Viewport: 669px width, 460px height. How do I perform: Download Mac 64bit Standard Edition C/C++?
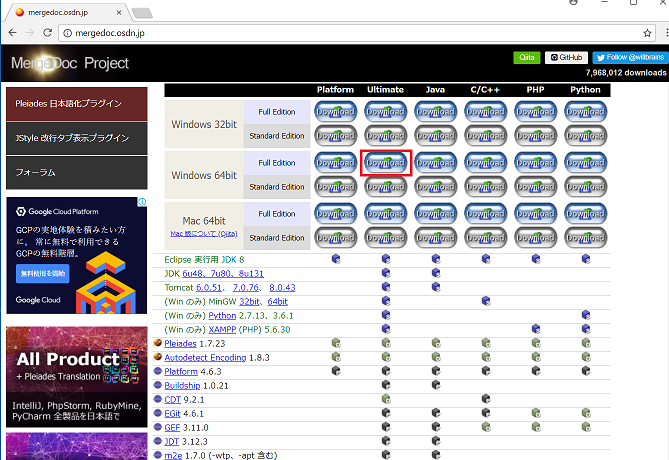click(x=486, y=238)
